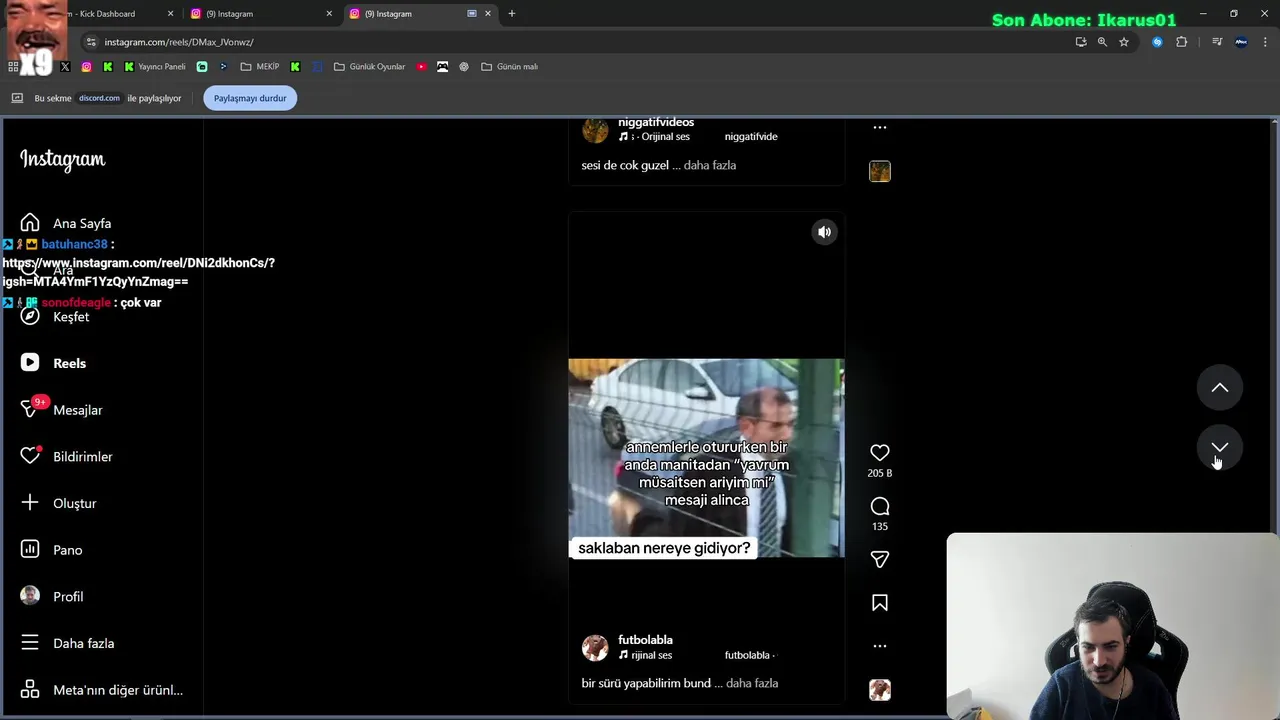The width and height of the screenshot is (1280, 720).
Task: Click install app icon in address bar
Action: coord(1081,42)
